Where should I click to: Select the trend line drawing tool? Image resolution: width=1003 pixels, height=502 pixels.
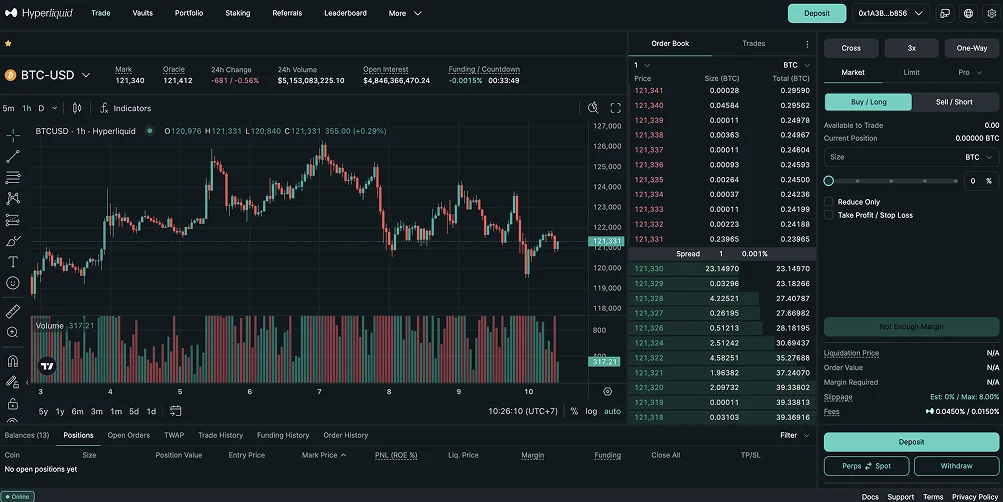(x=13, y=156)
